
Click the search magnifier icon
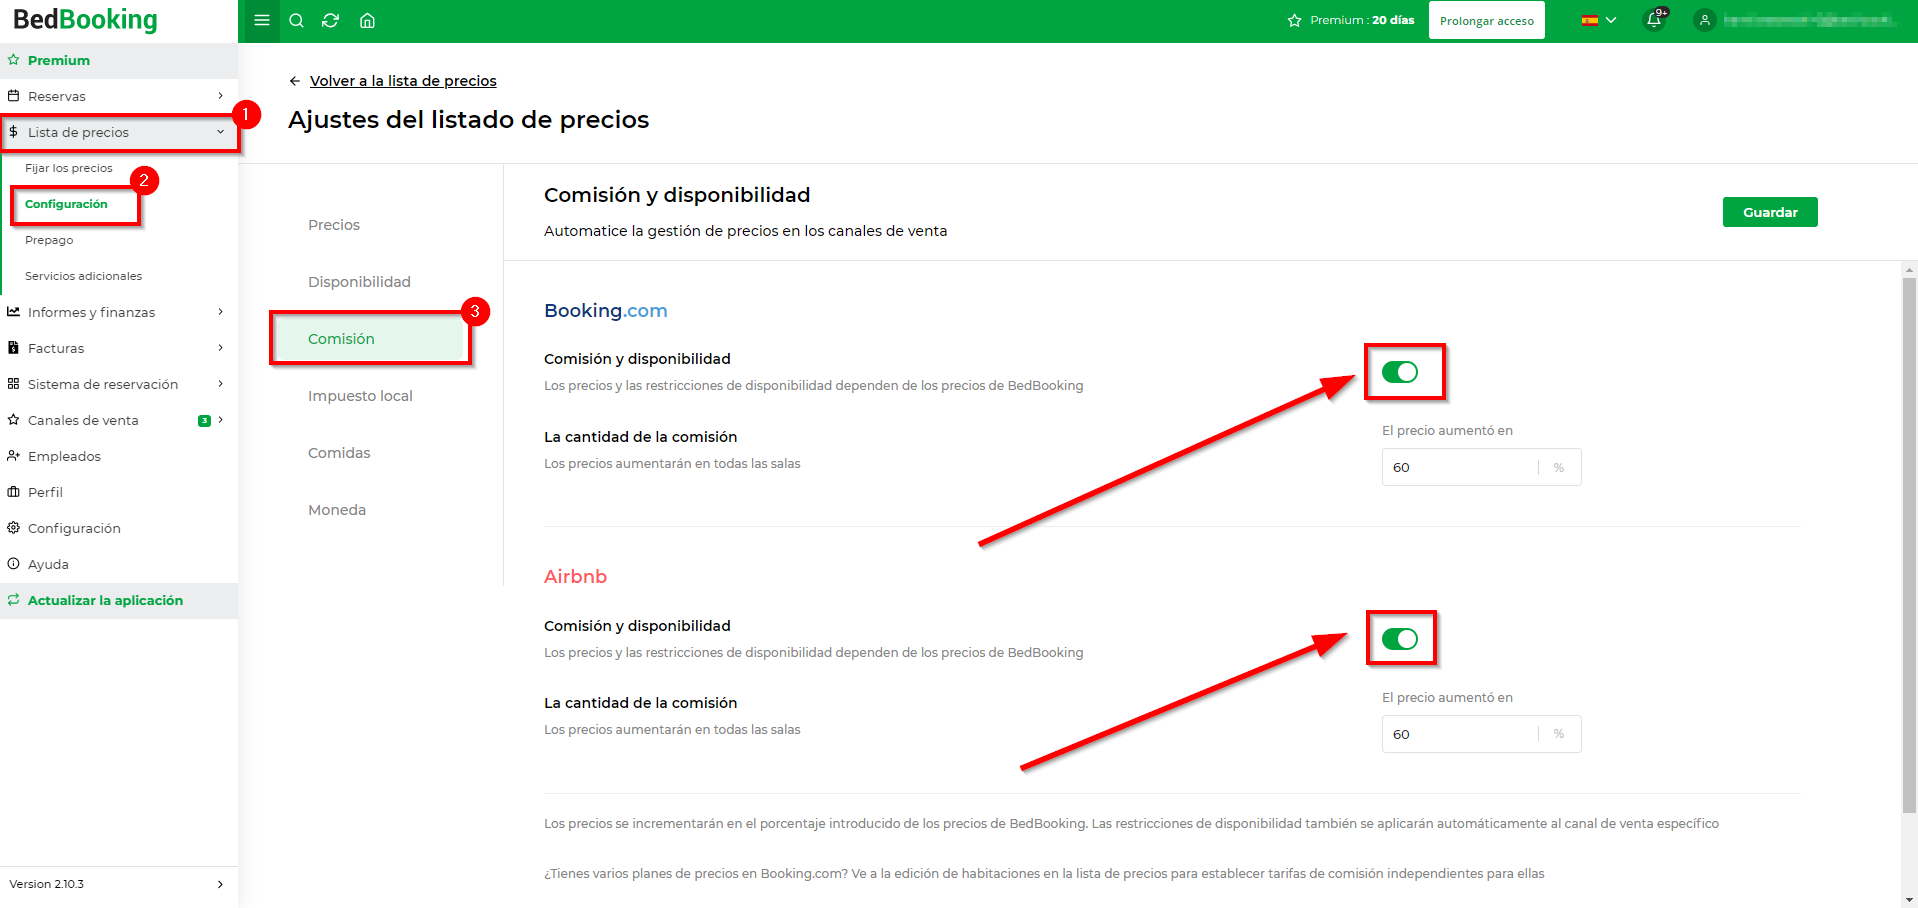pos(296,20)
